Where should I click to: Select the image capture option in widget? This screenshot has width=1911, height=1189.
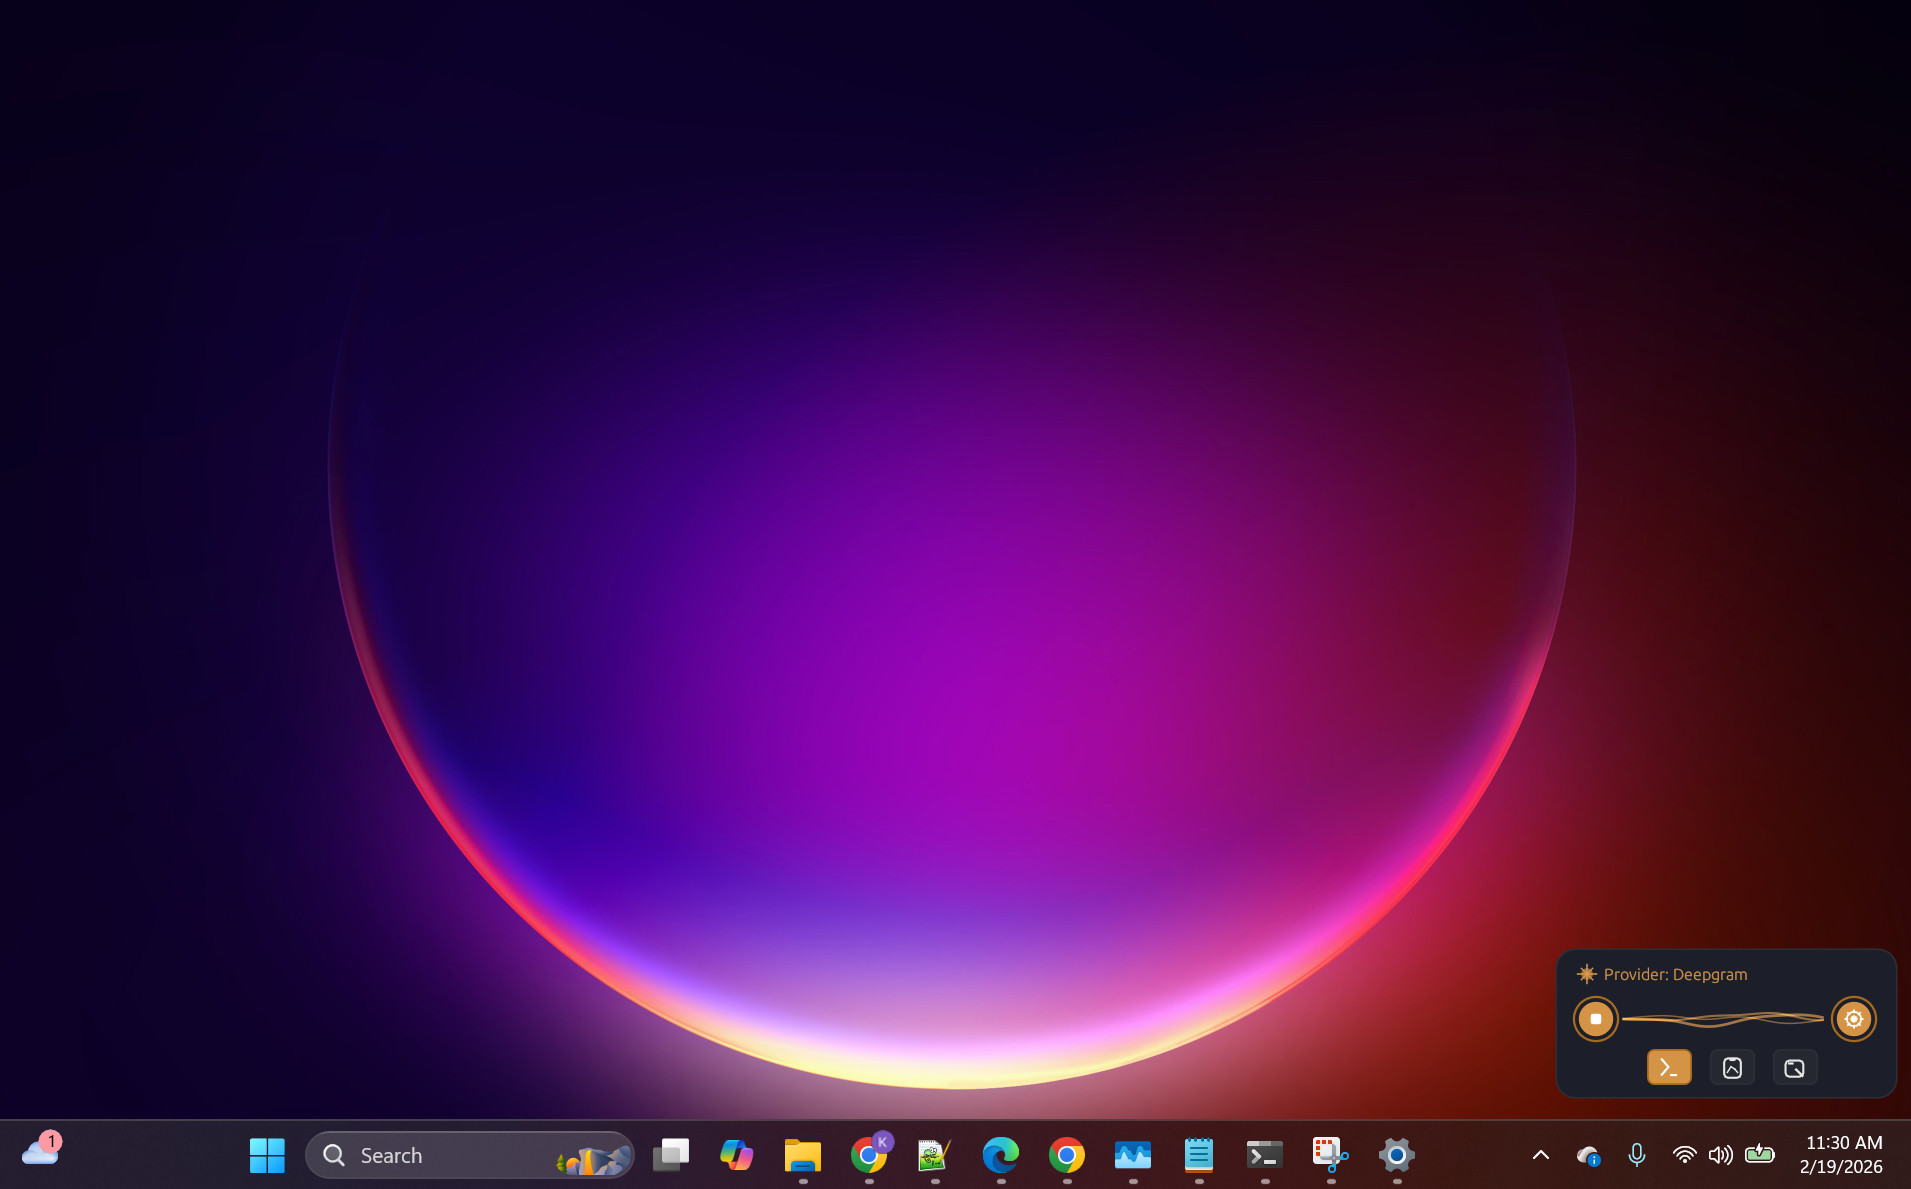[1732, 1066]
